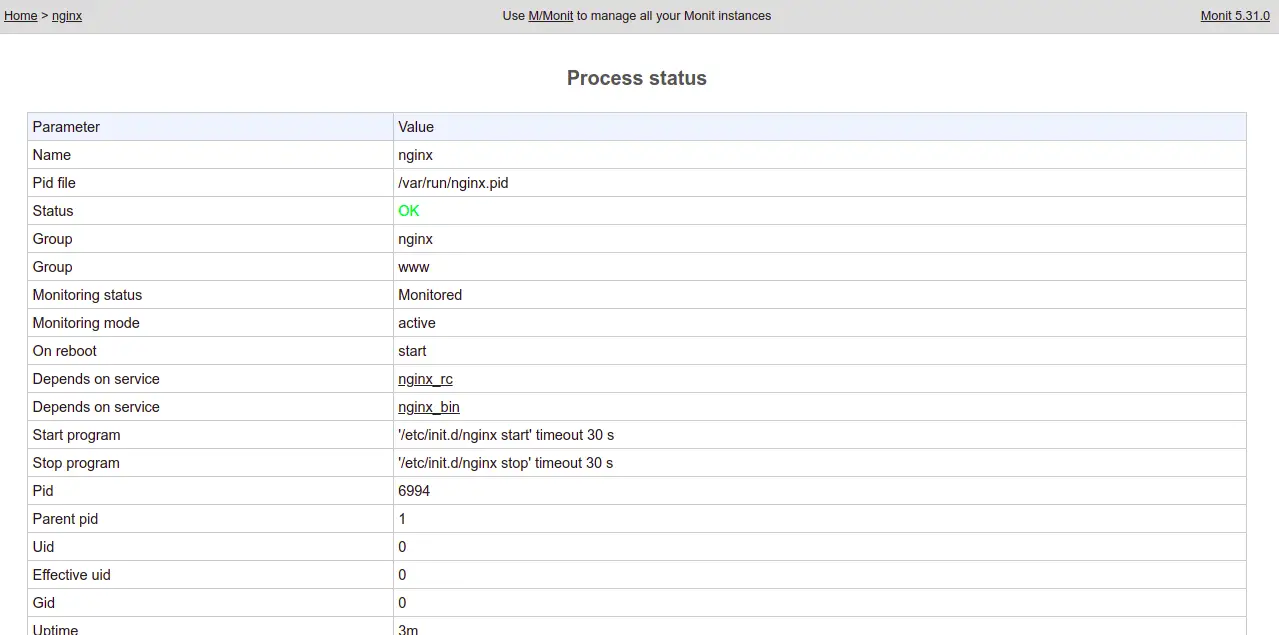Open the M/Monit link in header

[551, 16]
